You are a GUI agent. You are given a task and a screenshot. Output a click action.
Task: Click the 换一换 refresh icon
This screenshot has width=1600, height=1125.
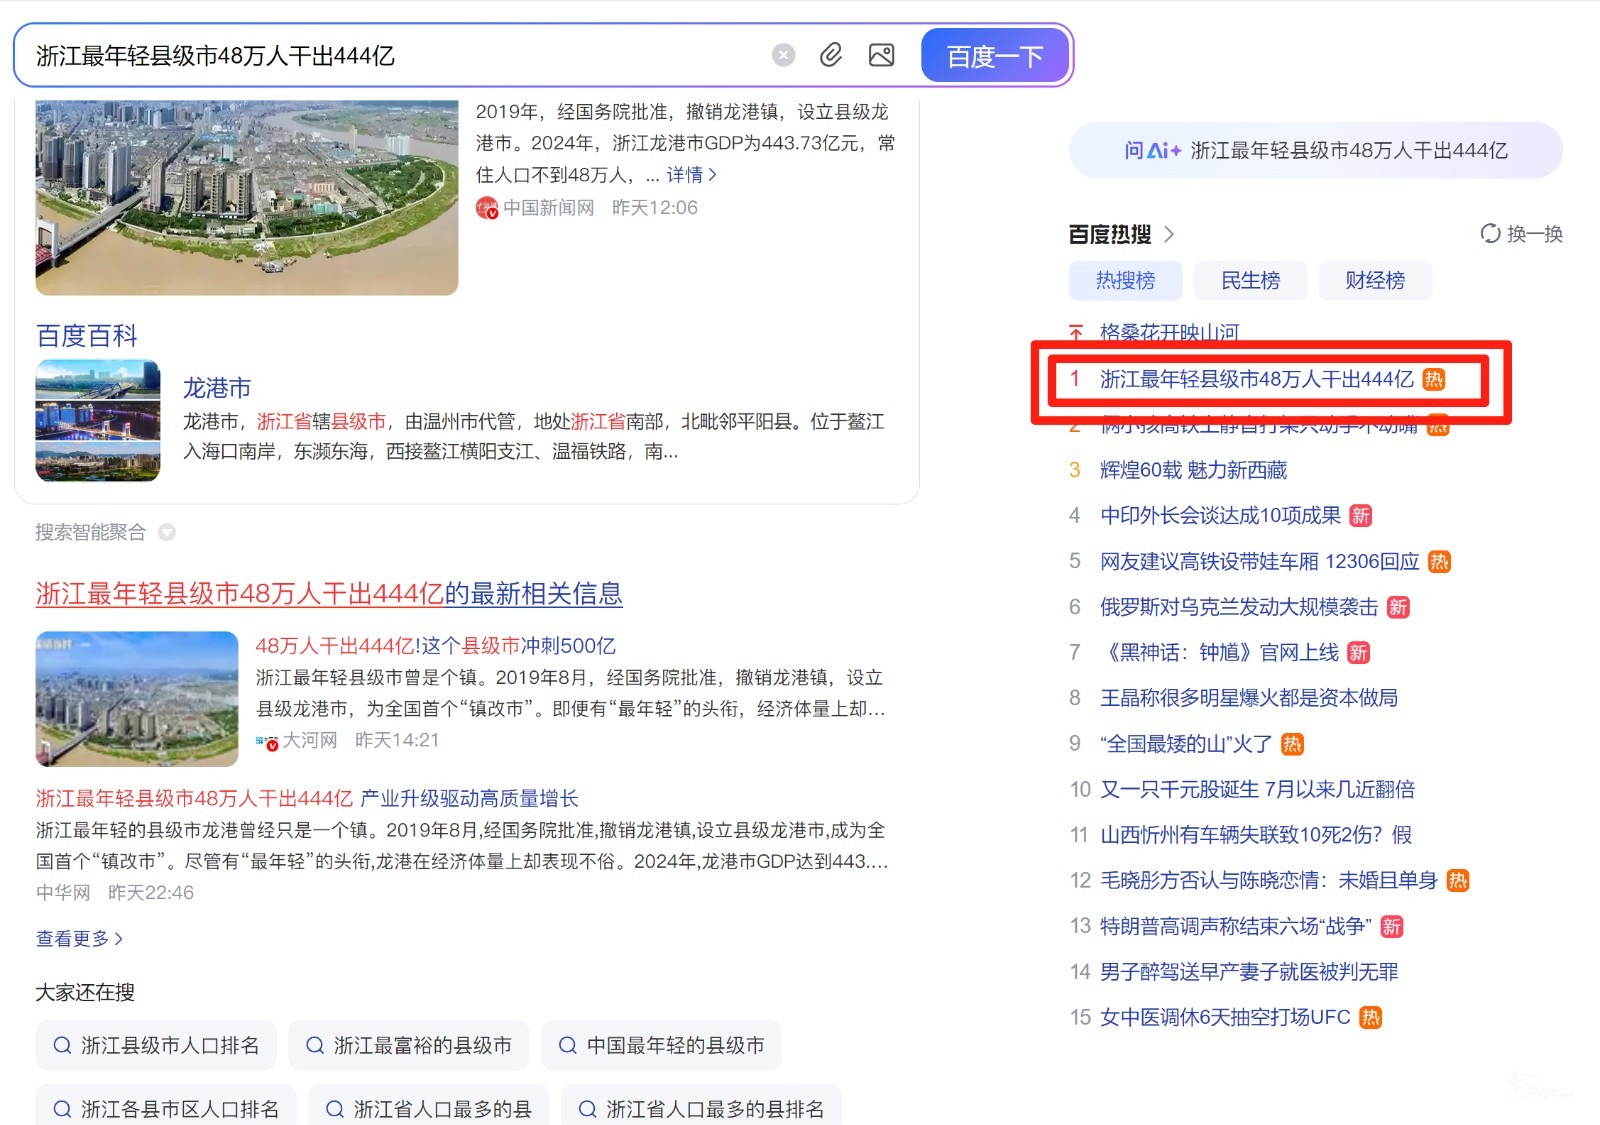tap(1491, 233)
